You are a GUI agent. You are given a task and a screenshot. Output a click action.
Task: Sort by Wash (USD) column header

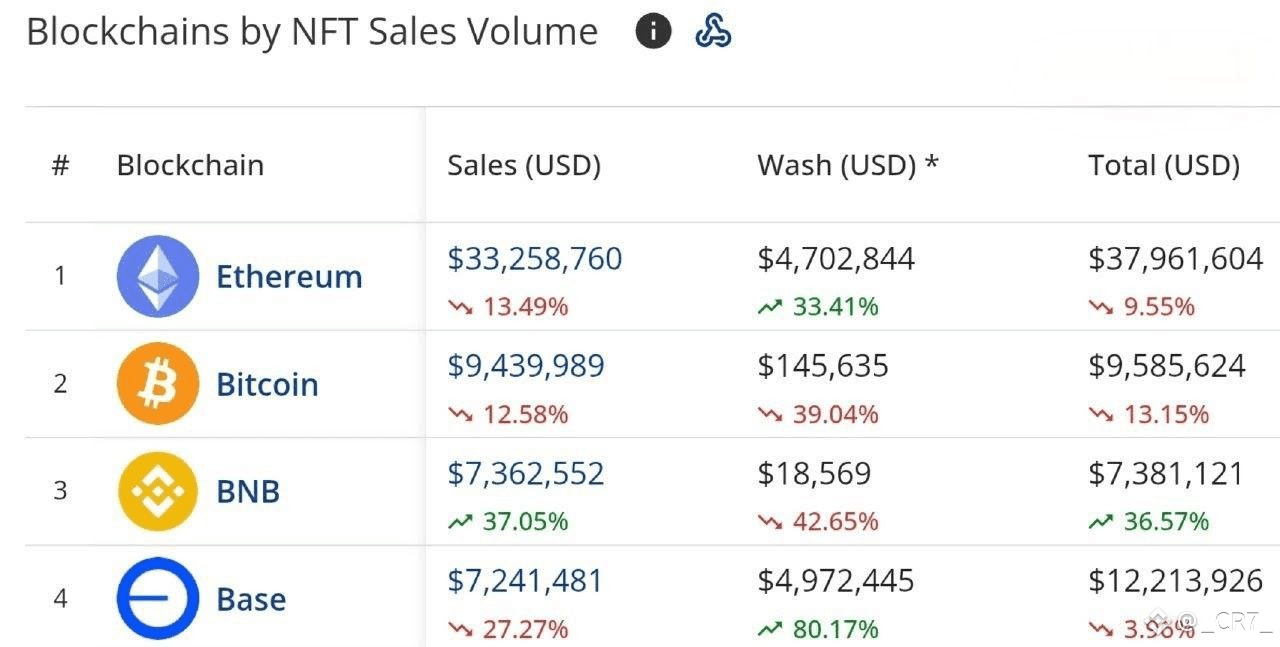point(848,165)
